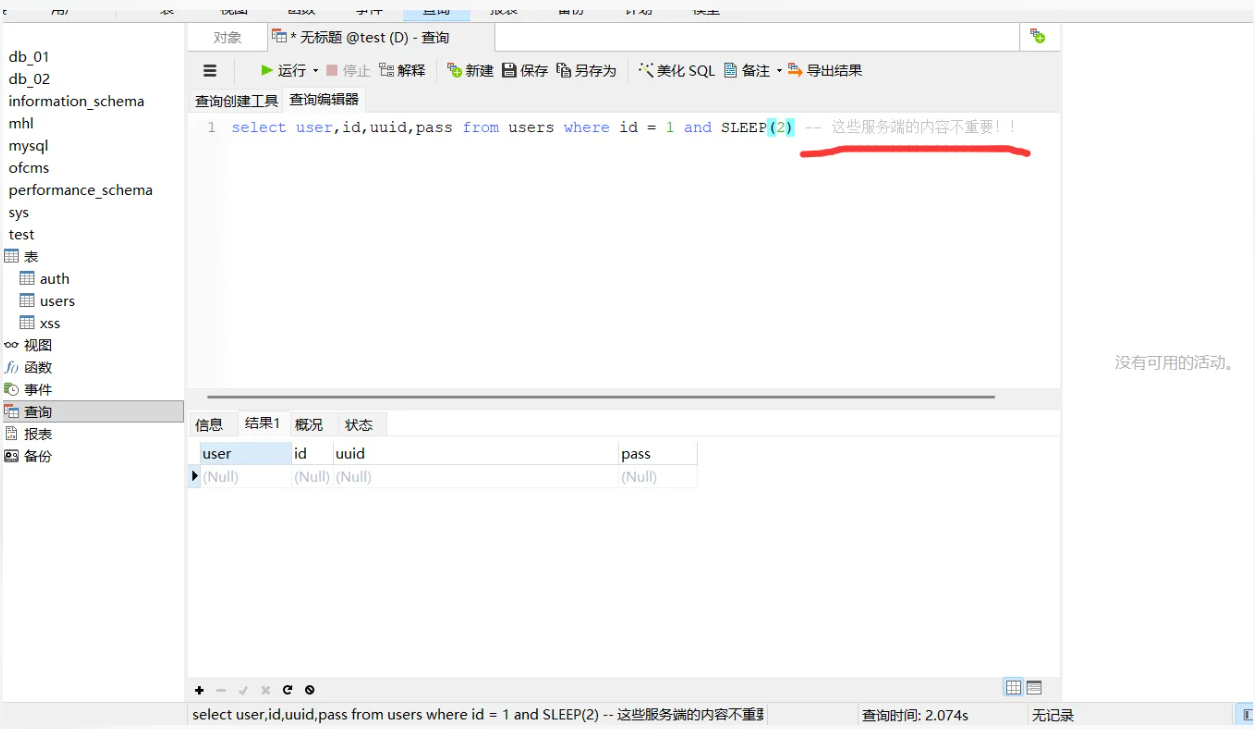
Task: Add a new record with plus button
Action: [198, 690]
